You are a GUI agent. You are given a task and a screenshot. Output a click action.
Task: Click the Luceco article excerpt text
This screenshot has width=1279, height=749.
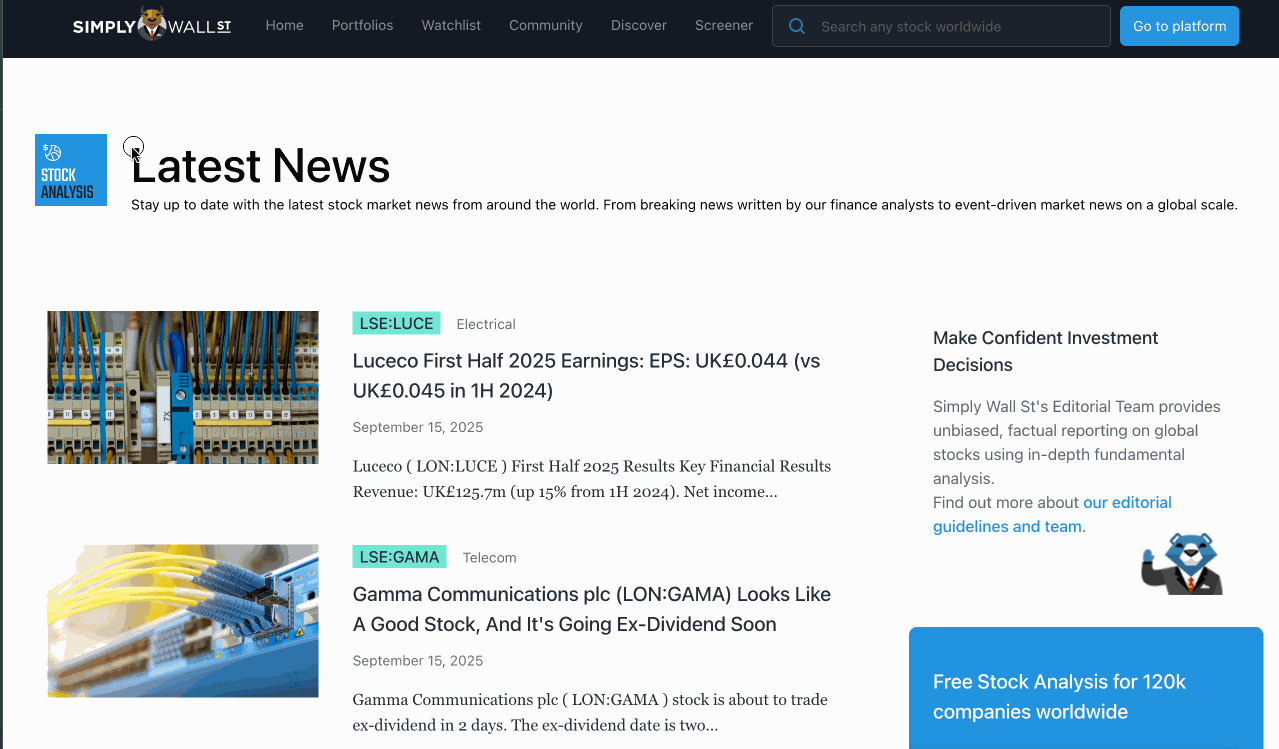[592, 479]
